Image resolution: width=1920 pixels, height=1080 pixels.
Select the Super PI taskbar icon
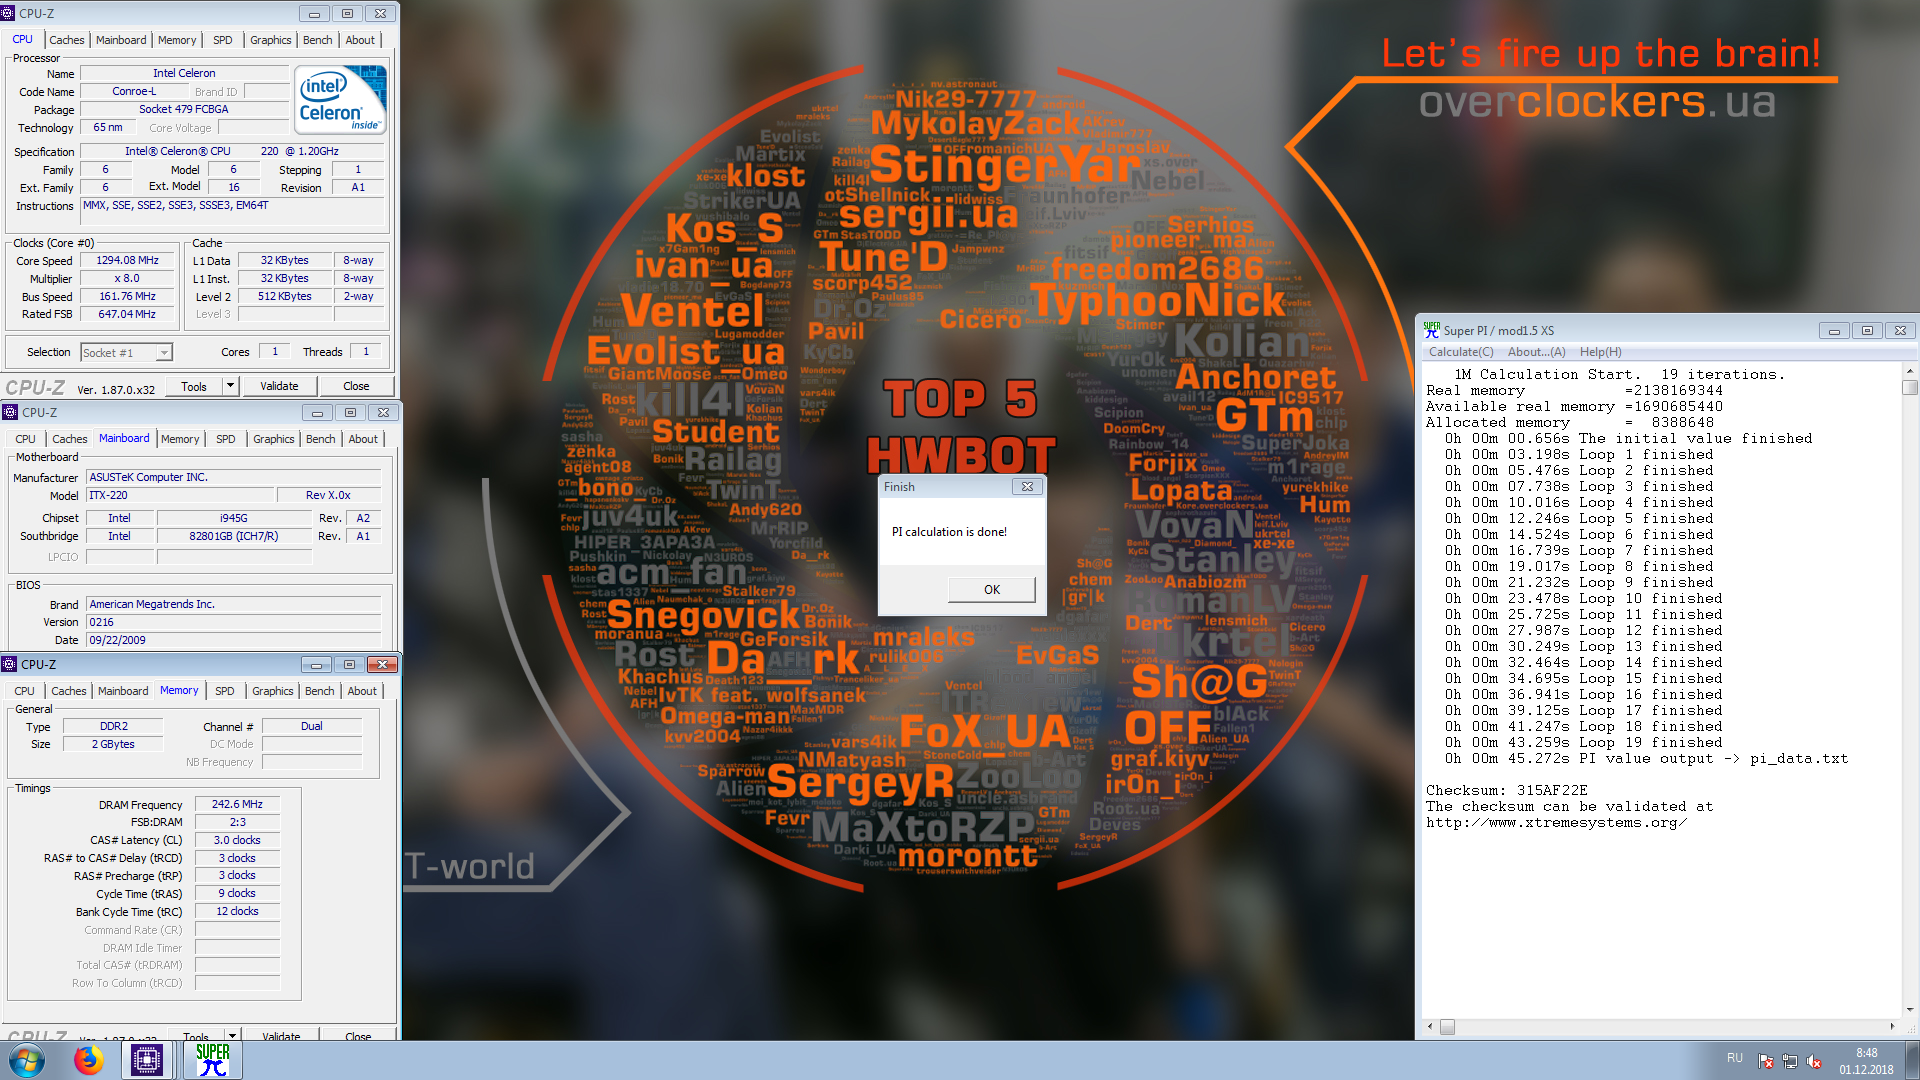212,1060
